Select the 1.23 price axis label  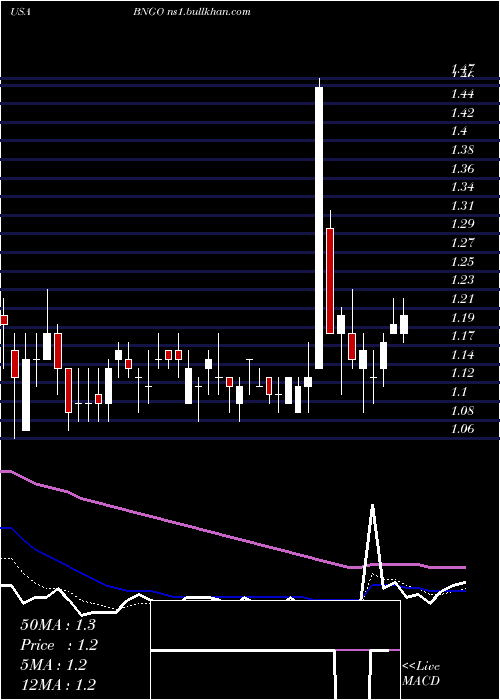click(462, 280)
